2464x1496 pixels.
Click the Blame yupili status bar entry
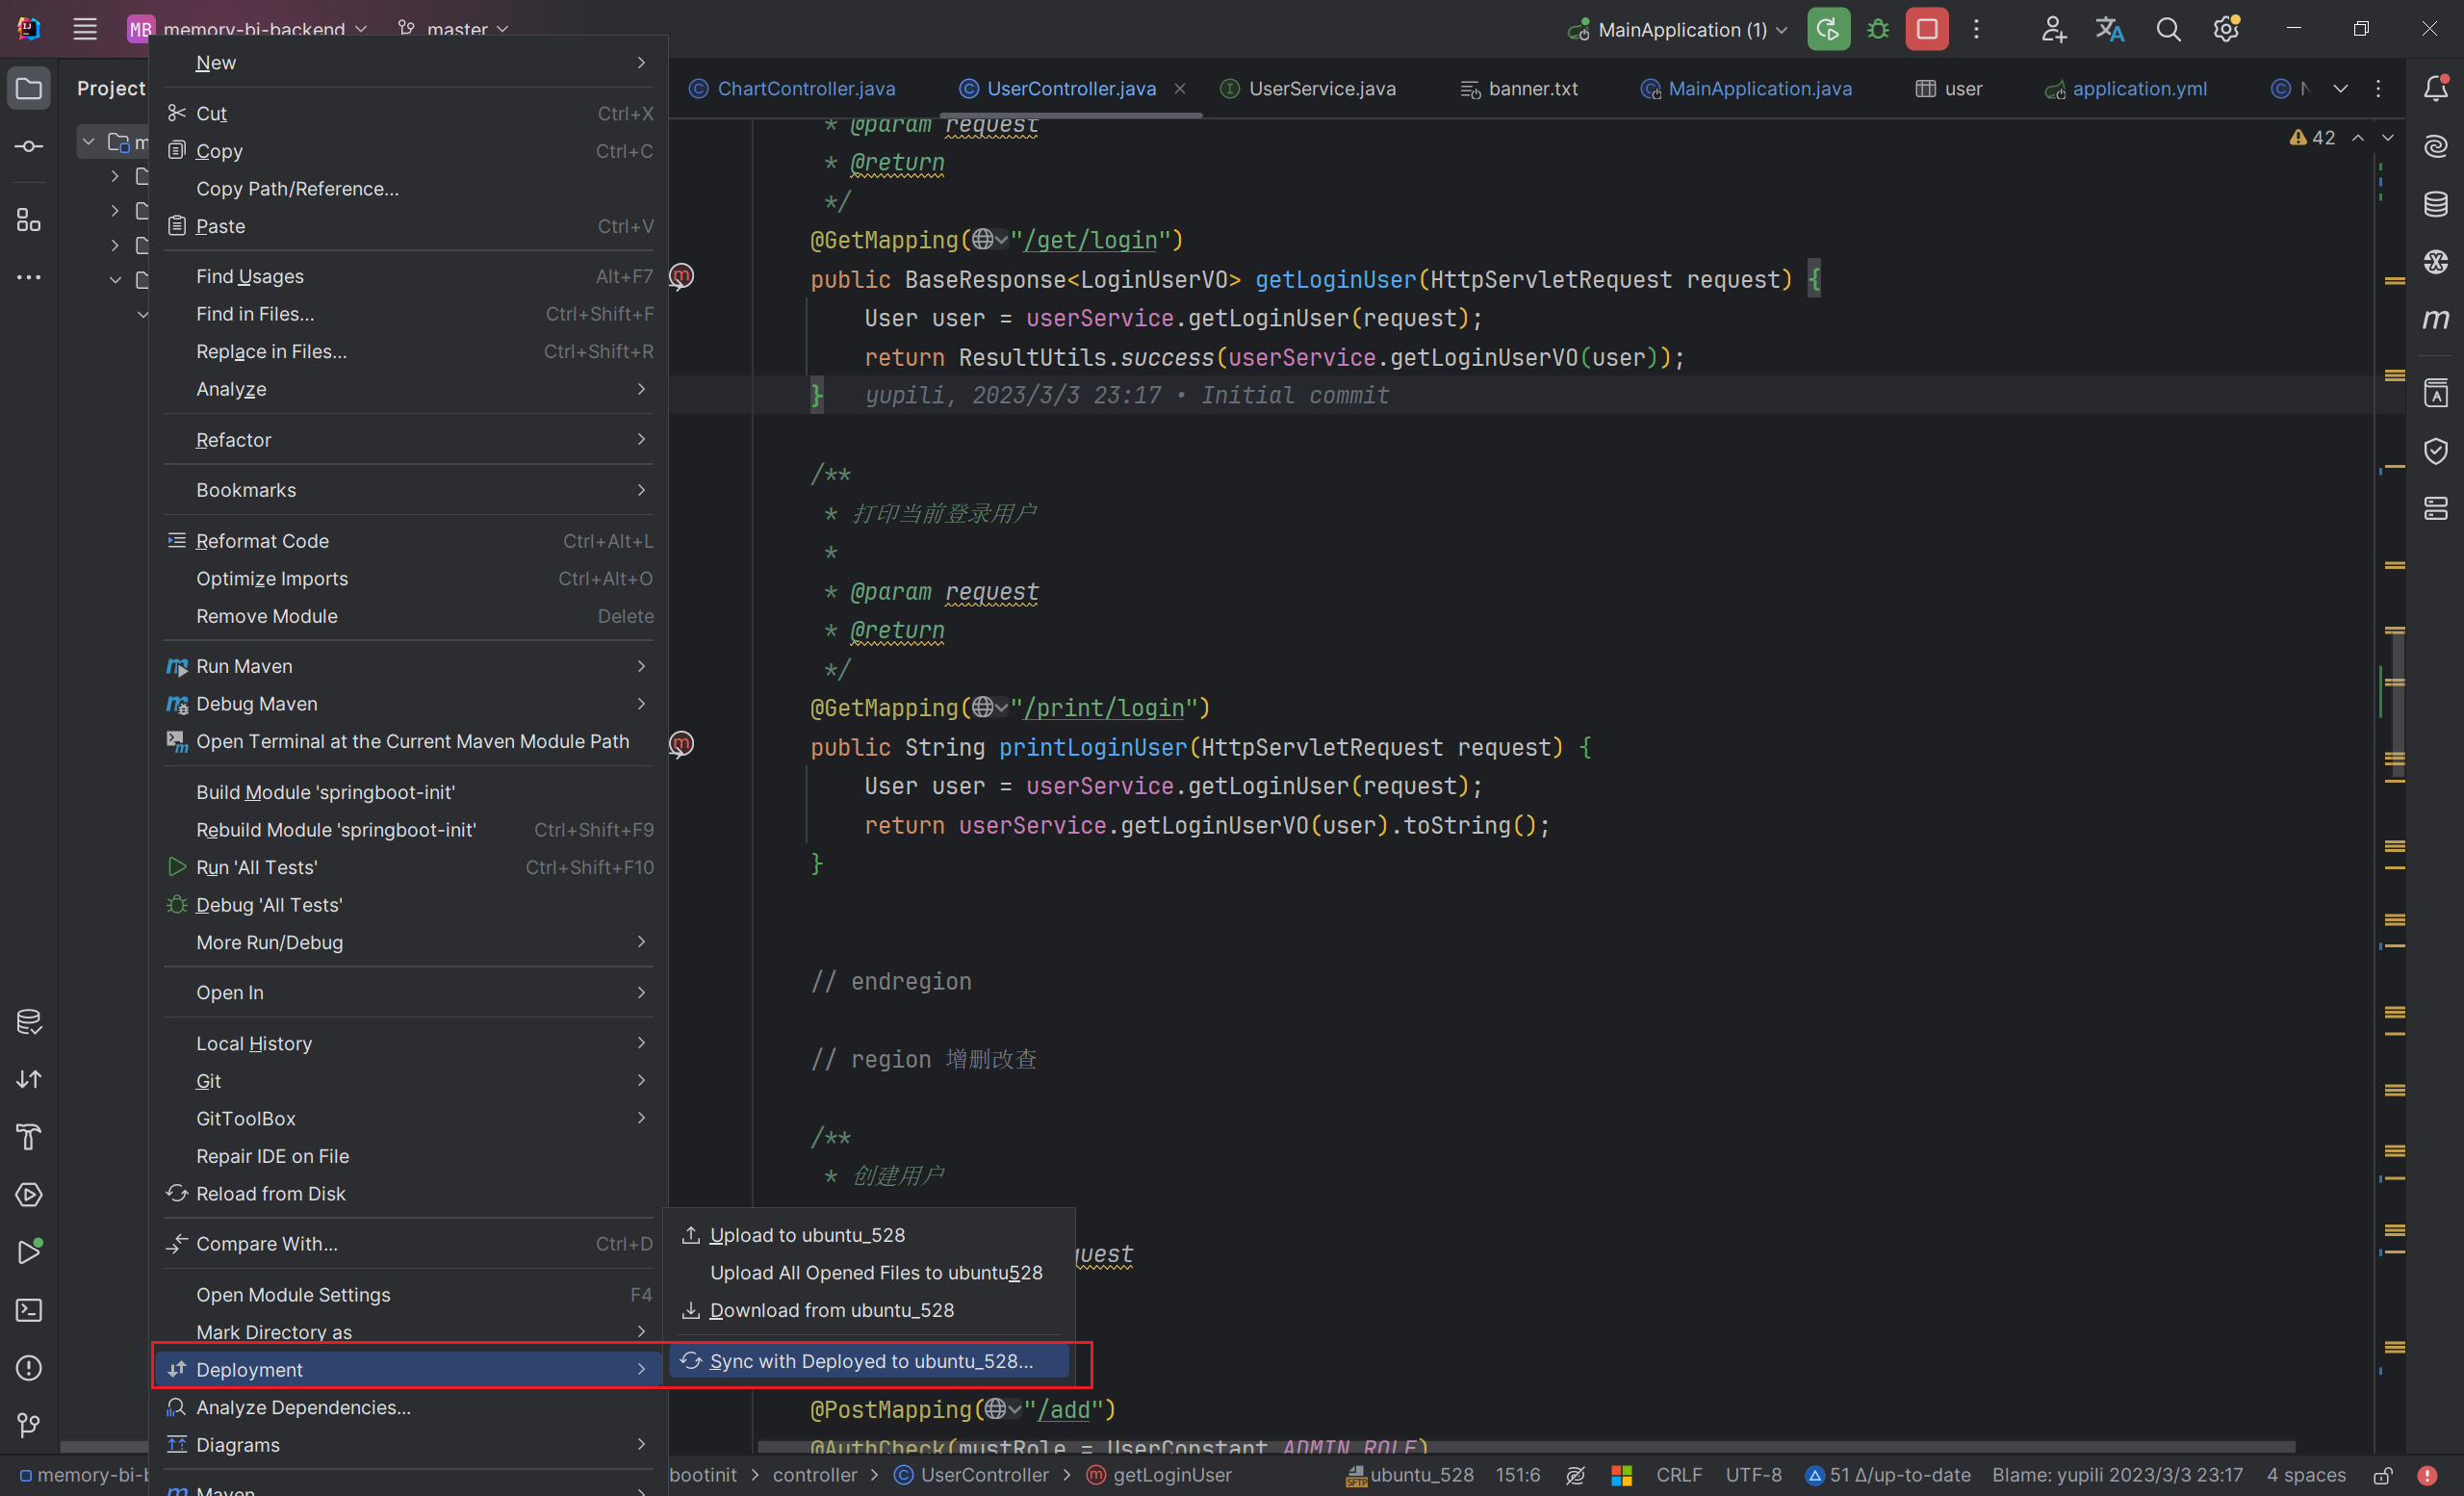2117,1475
